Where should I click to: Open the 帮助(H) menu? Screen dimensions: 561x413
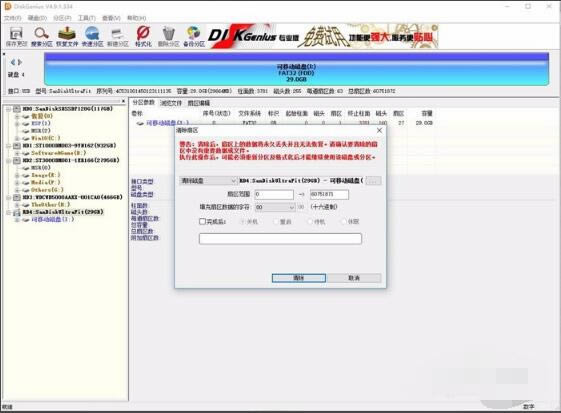[136, 18]
